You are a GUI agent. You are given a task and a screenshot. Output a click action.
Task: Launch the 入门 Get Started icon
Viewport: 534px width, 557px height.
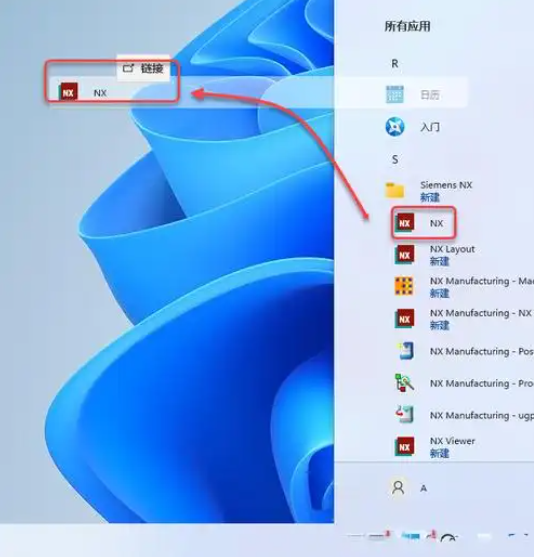tap(395, 126)
